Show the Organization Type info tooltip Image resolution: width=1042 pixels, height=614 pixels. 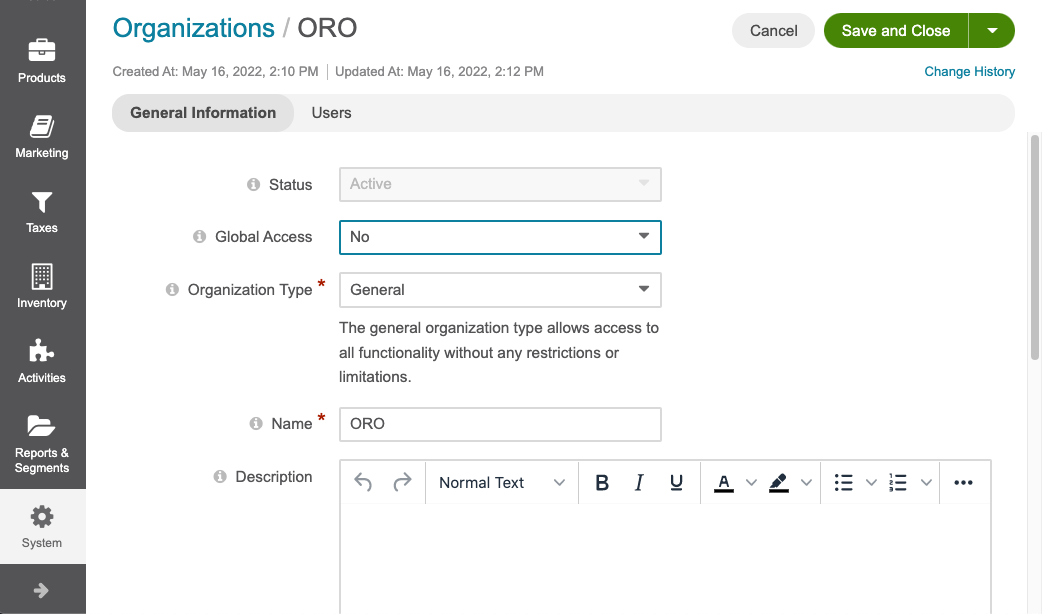[x=172, y=290]
